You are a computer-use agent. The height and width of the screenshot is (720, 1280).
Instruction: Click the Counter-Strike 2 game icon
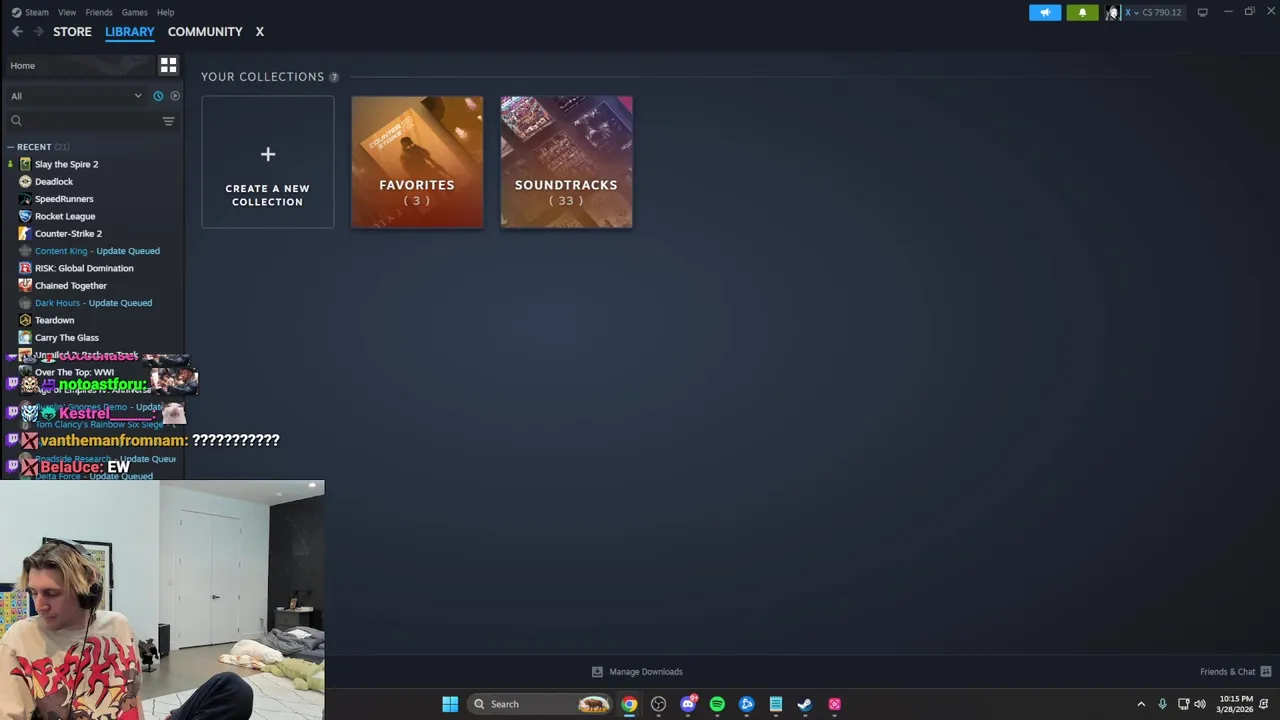pyautogui.click(x=25, y=233)
